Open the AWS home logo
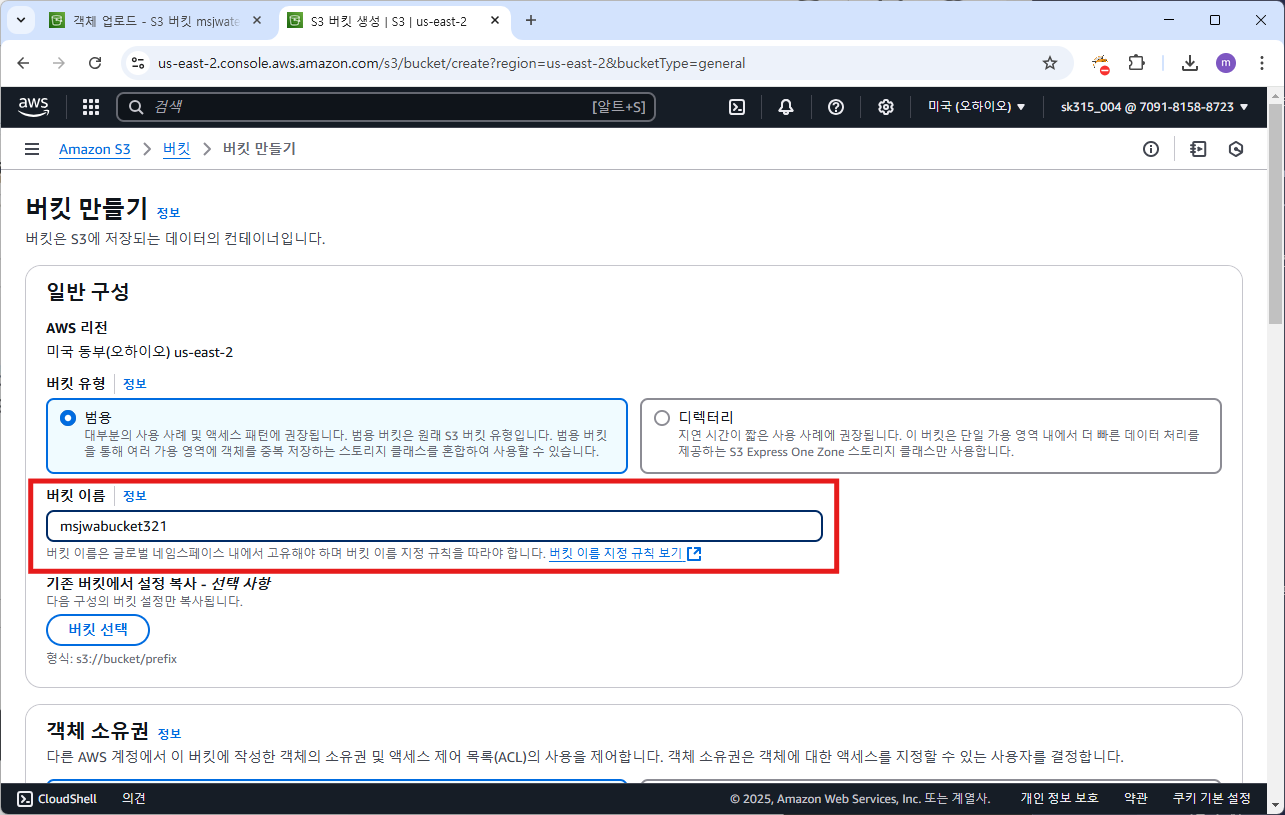This screenshot has width=1285, height=815. [x=33, y=106]
